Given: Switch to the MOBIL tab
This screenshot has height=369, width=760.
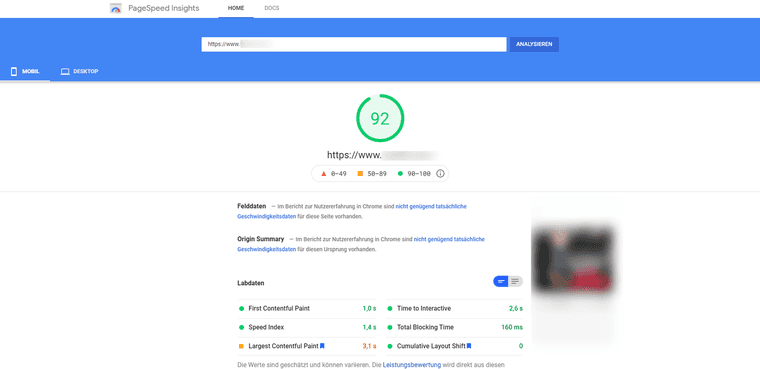Looking at the screenshot, I should click(x=25, y=72).
